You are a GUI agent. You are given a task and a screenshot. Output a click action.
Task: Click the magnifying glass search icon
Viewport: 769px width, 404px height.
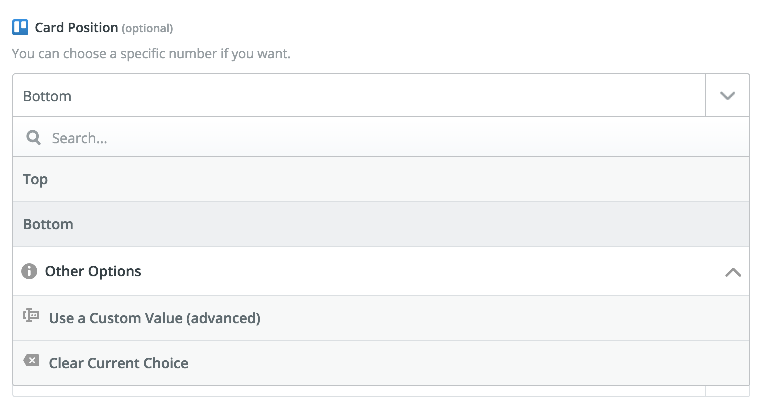(x=33, y=138)
